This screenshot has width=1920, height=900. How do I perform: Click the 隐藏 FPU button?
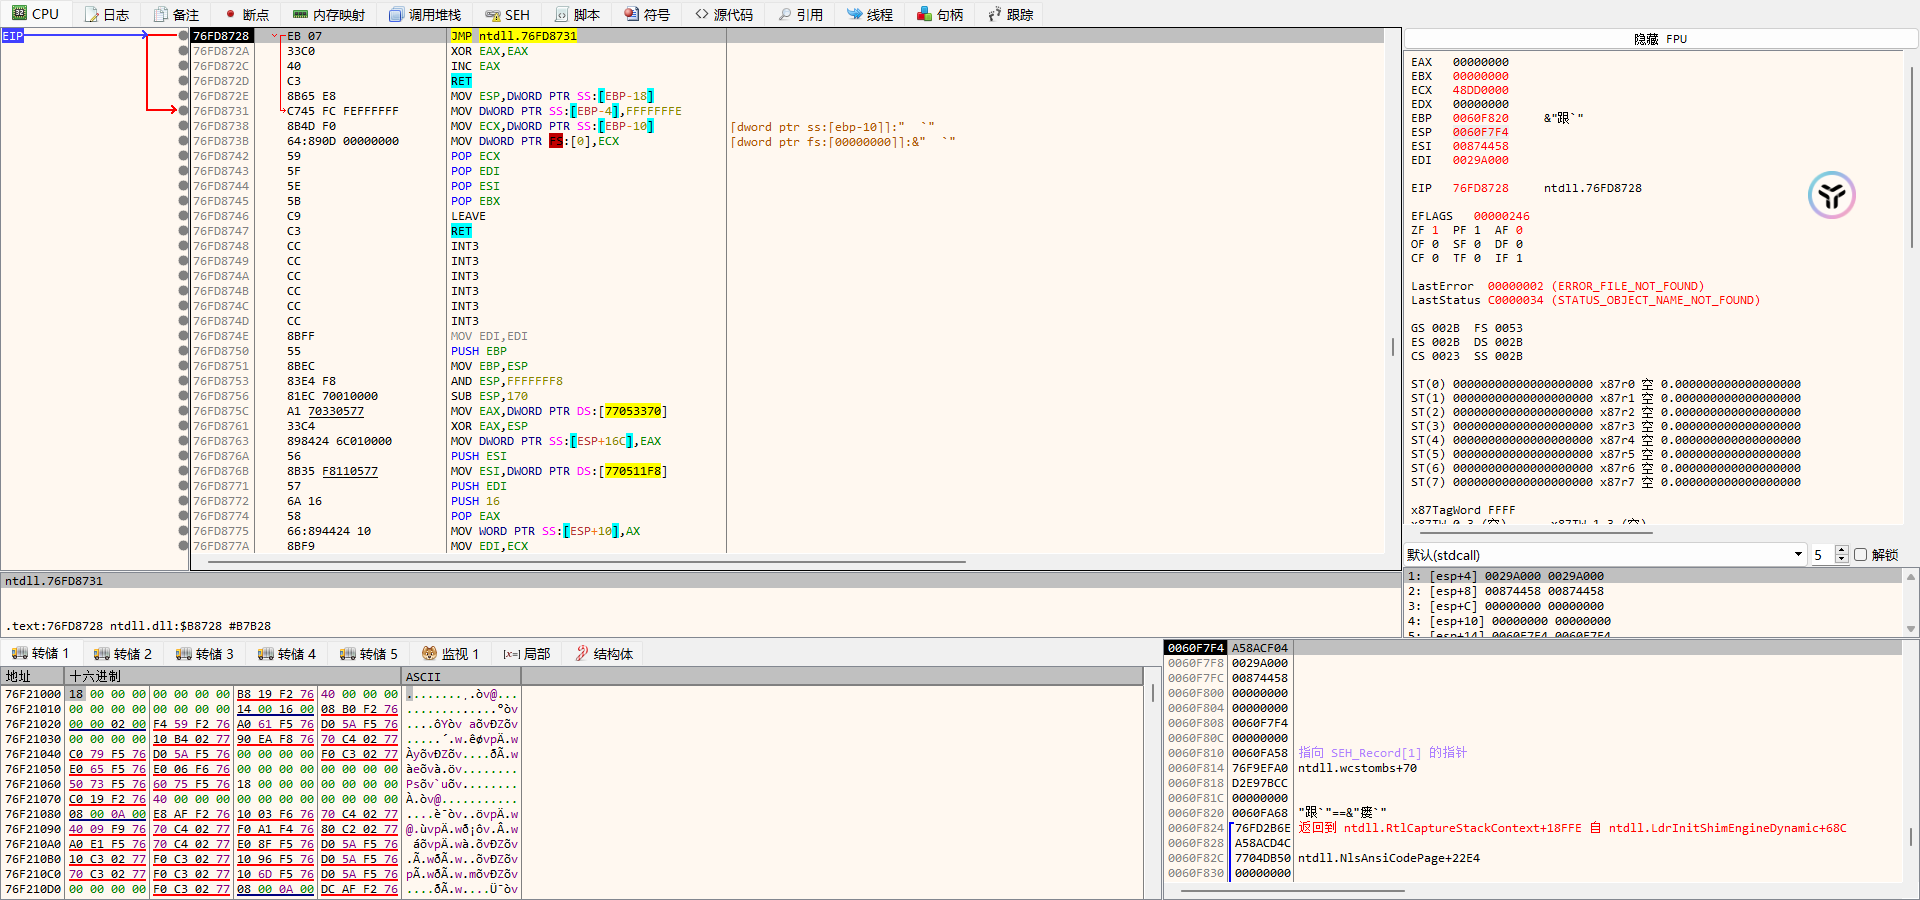point(1660,39)
